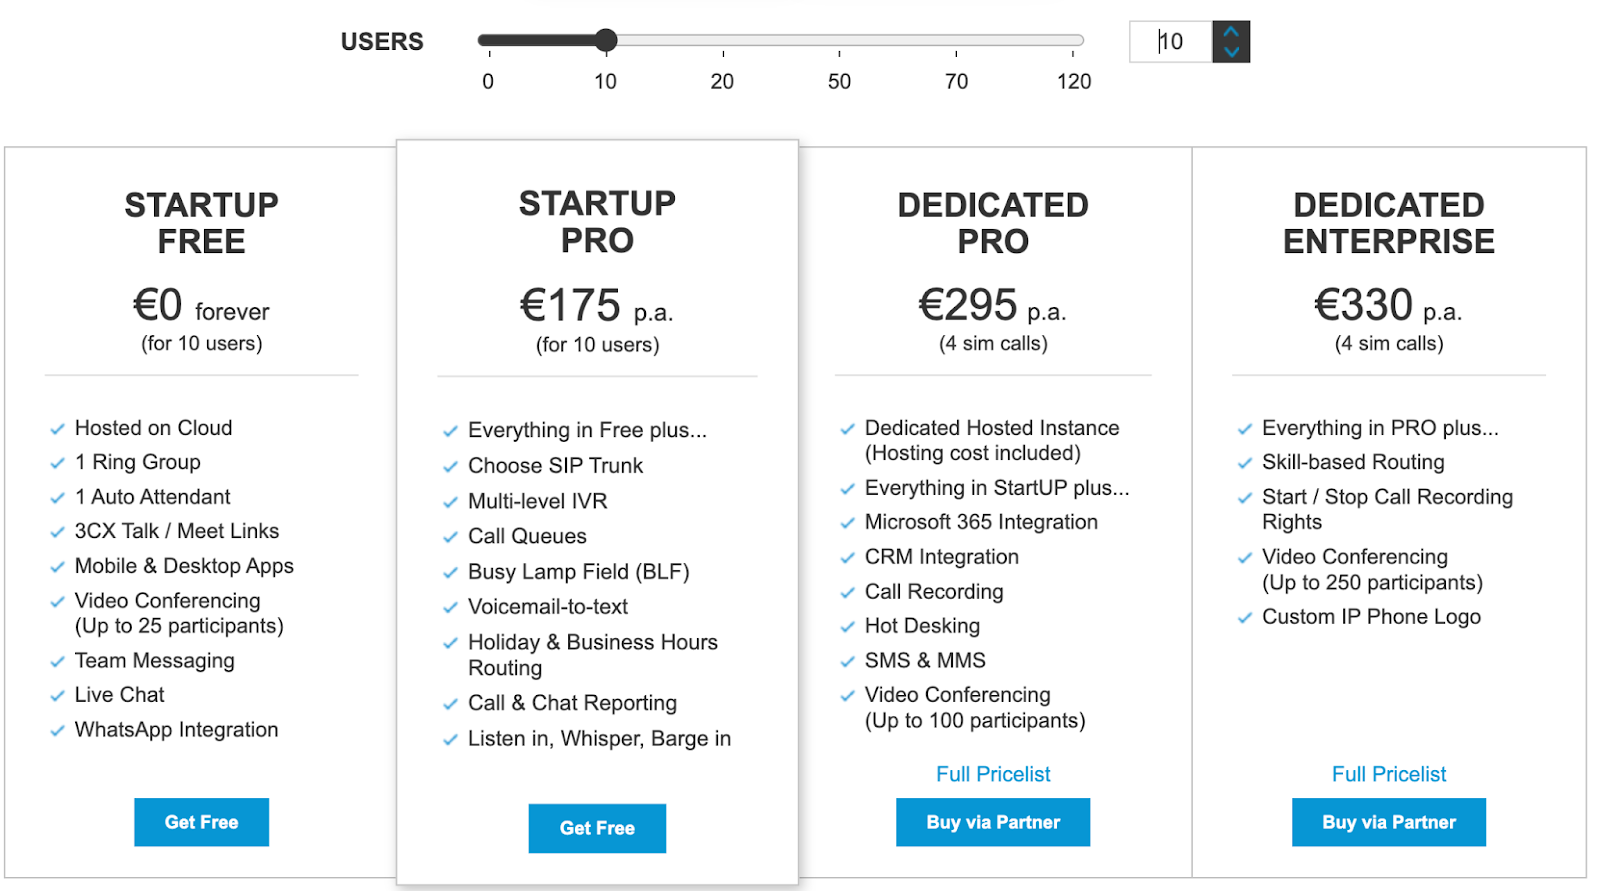Viewport: 1600px width, 891px height.
Task: Open Full Pricelist under Dedicated Pro
Action: 993,774
